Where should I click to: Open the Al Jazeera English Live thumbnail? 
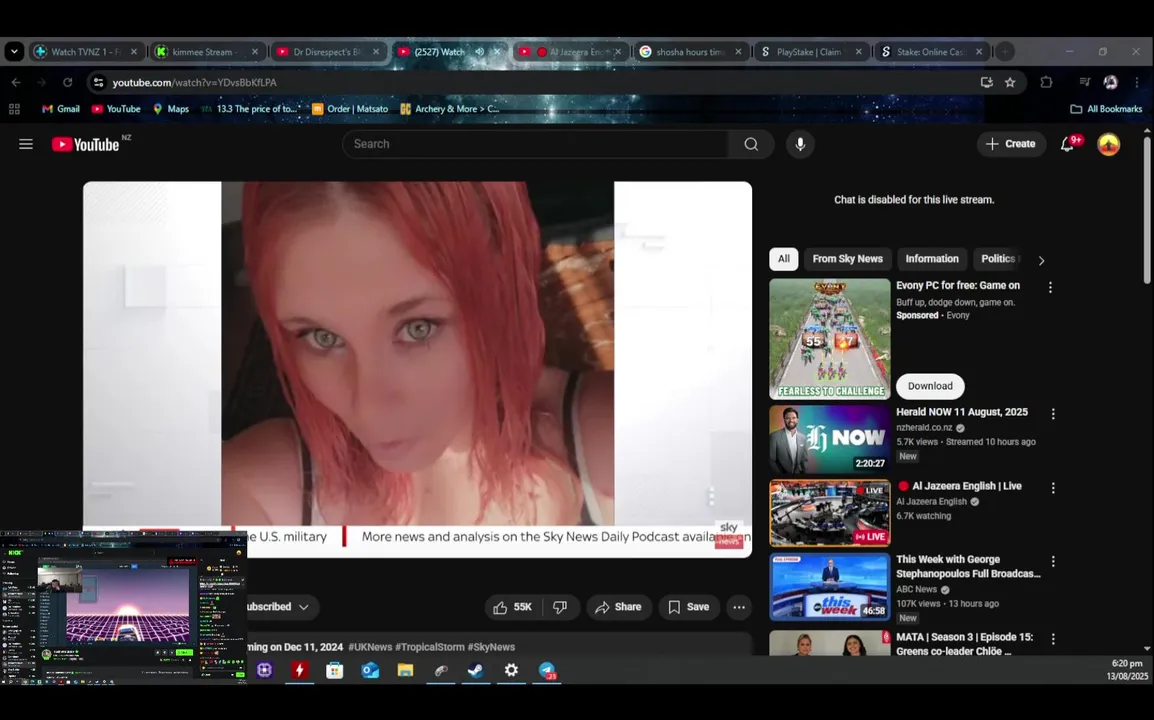pyautogui.click(x=829, y=513)
